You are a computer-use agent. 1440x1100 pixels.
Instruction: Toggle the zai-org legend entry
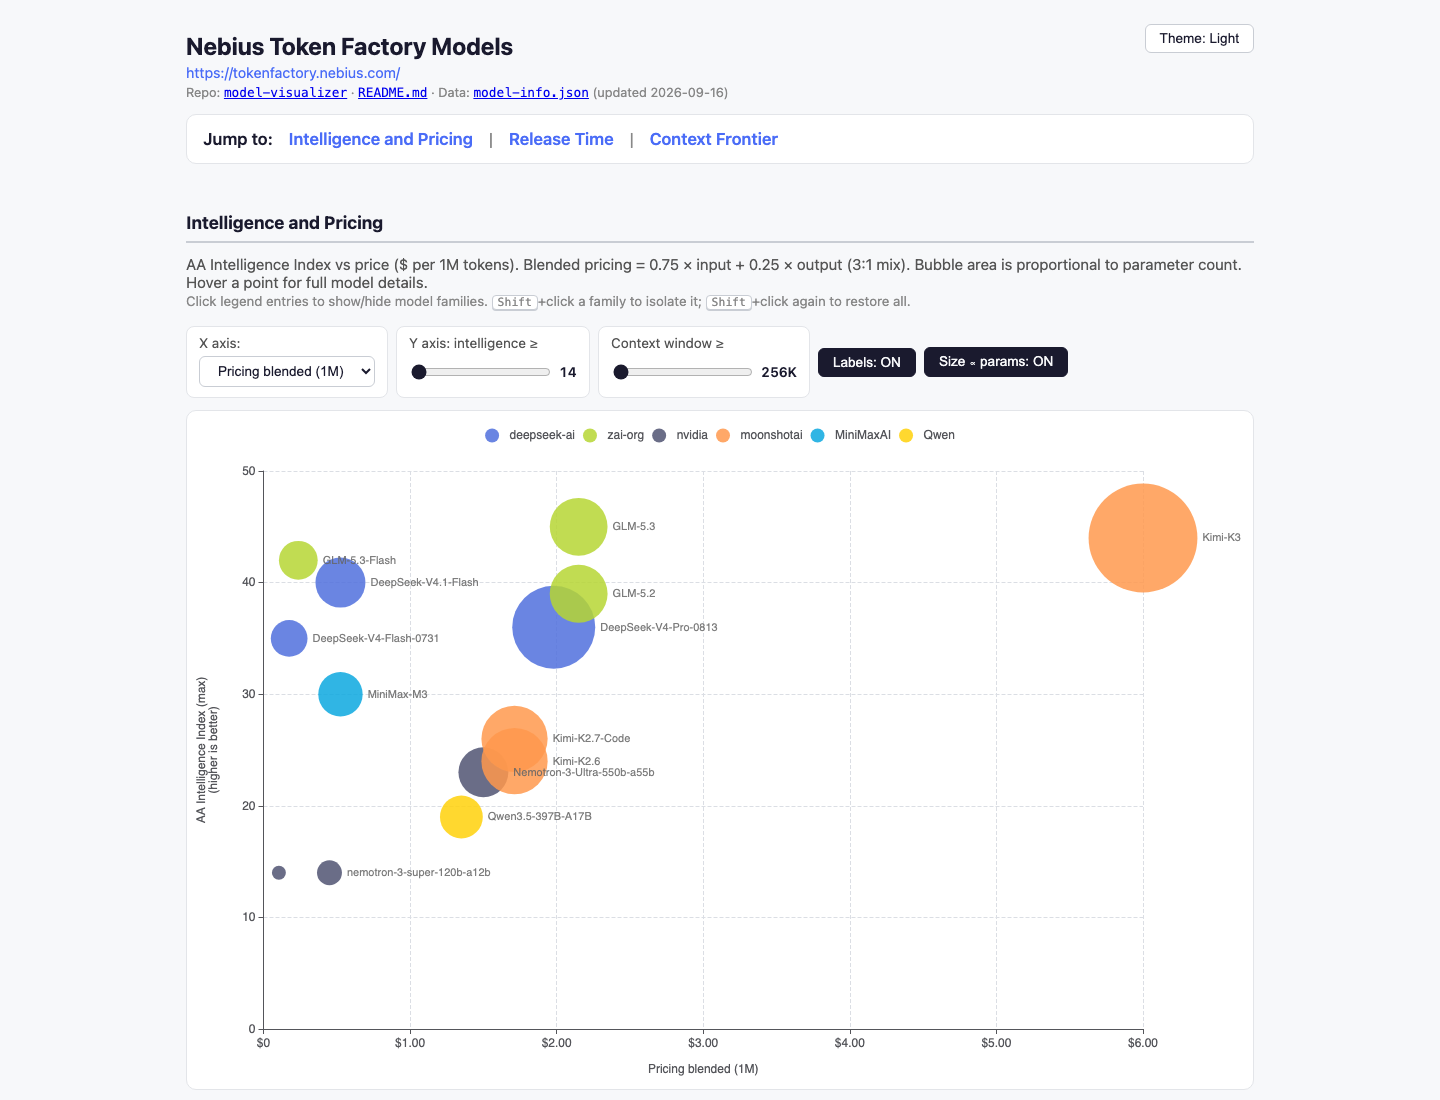(614, 435)
